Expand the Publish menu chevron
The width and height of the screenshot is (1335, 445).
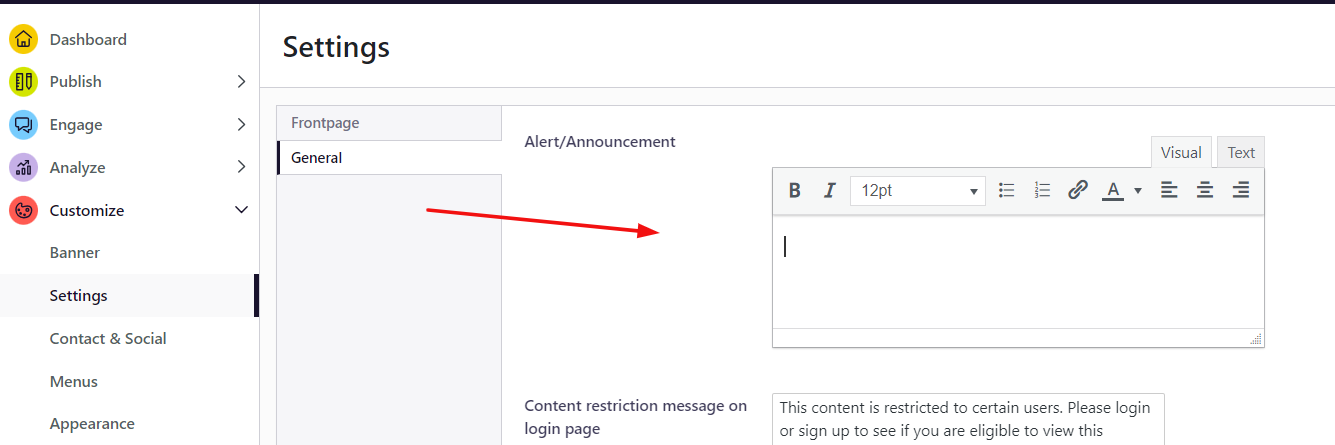tap(241, 82)
